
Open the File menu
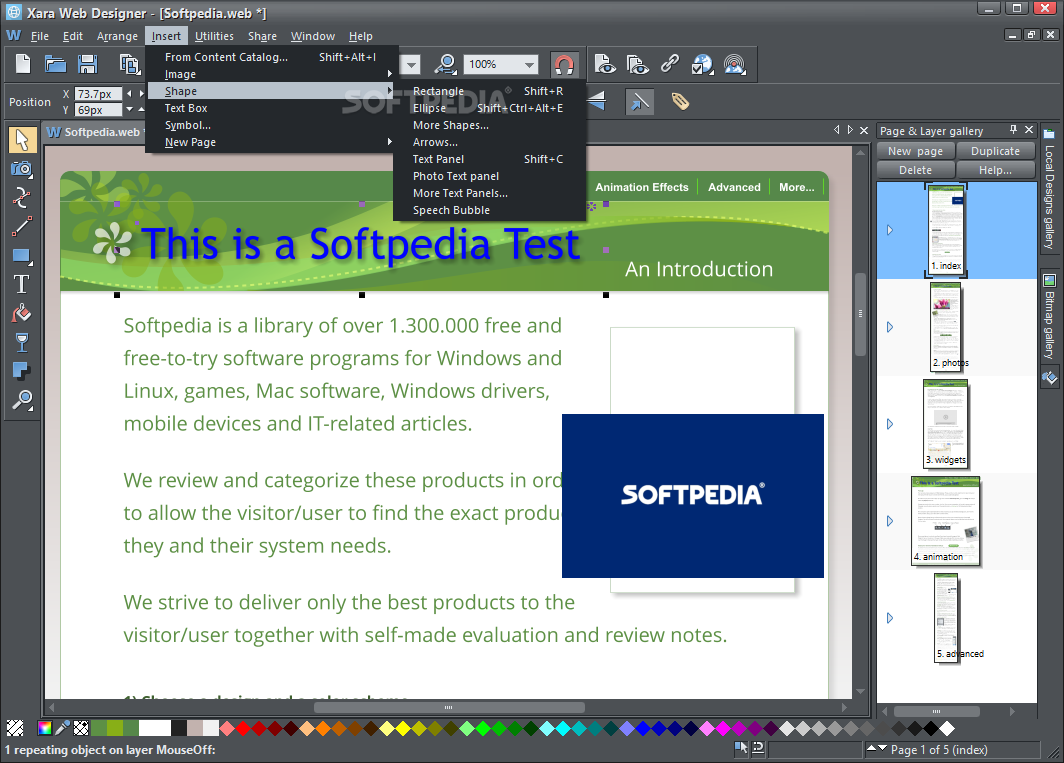tap(39, 36)
